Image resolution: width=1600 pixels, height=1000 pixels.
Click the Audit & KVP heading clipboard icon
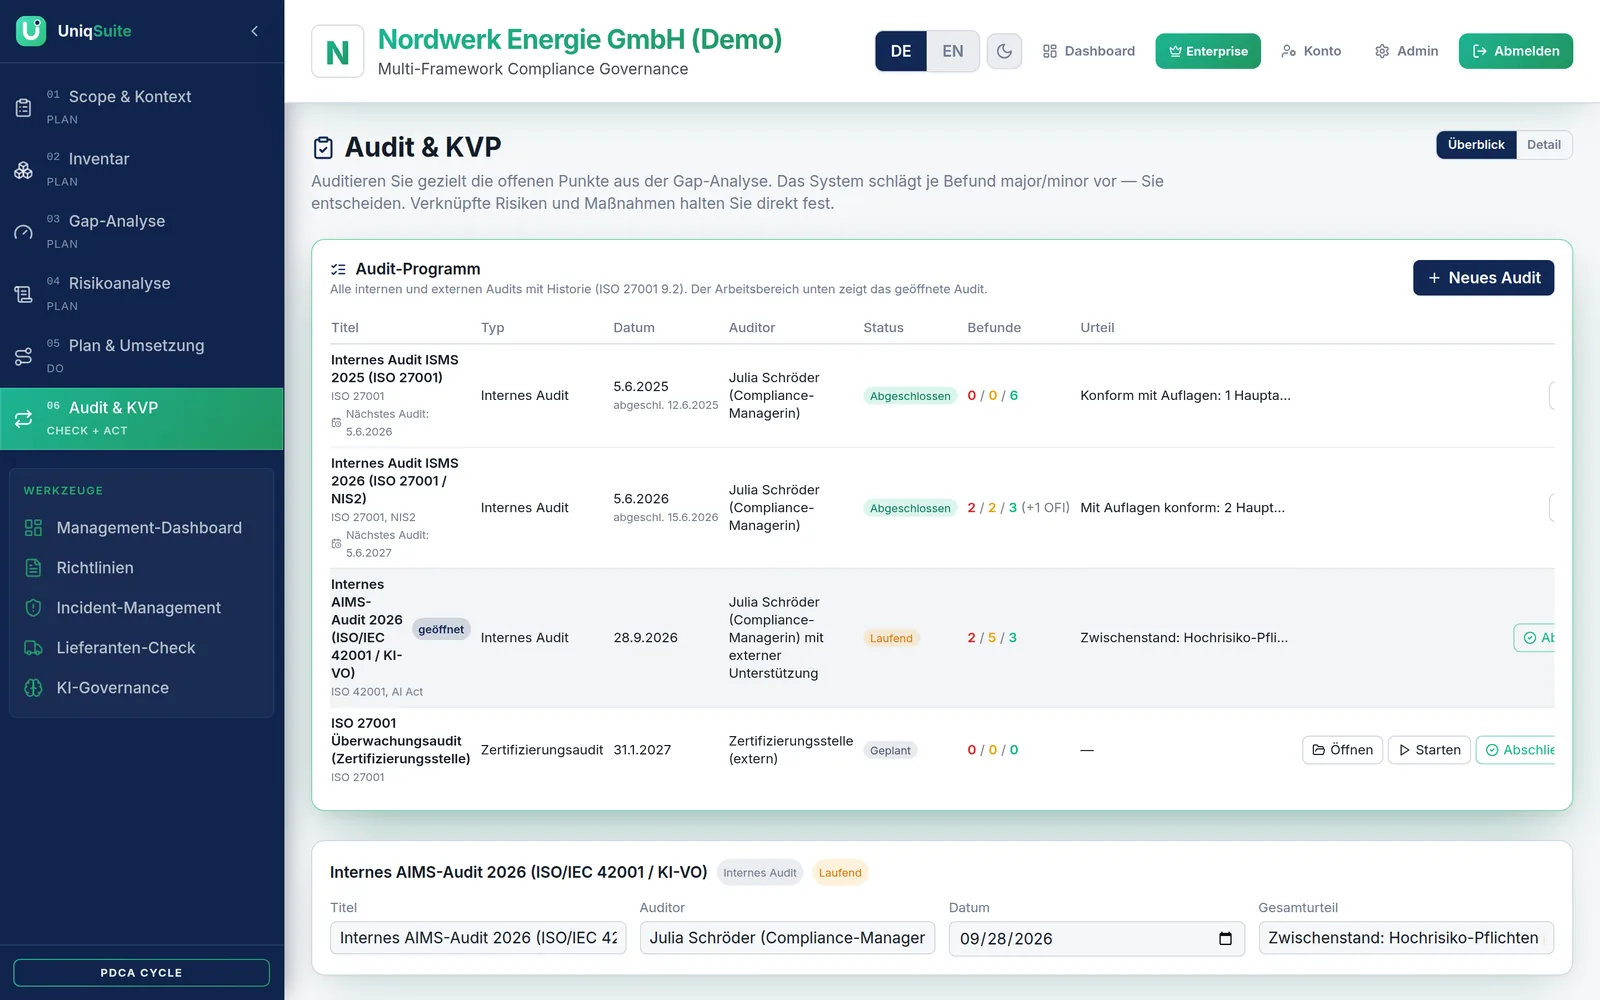323,148
